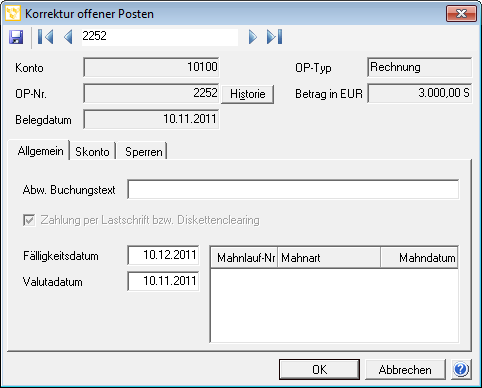
Task: Switch to the Allgemein tab
Action: 40,151
